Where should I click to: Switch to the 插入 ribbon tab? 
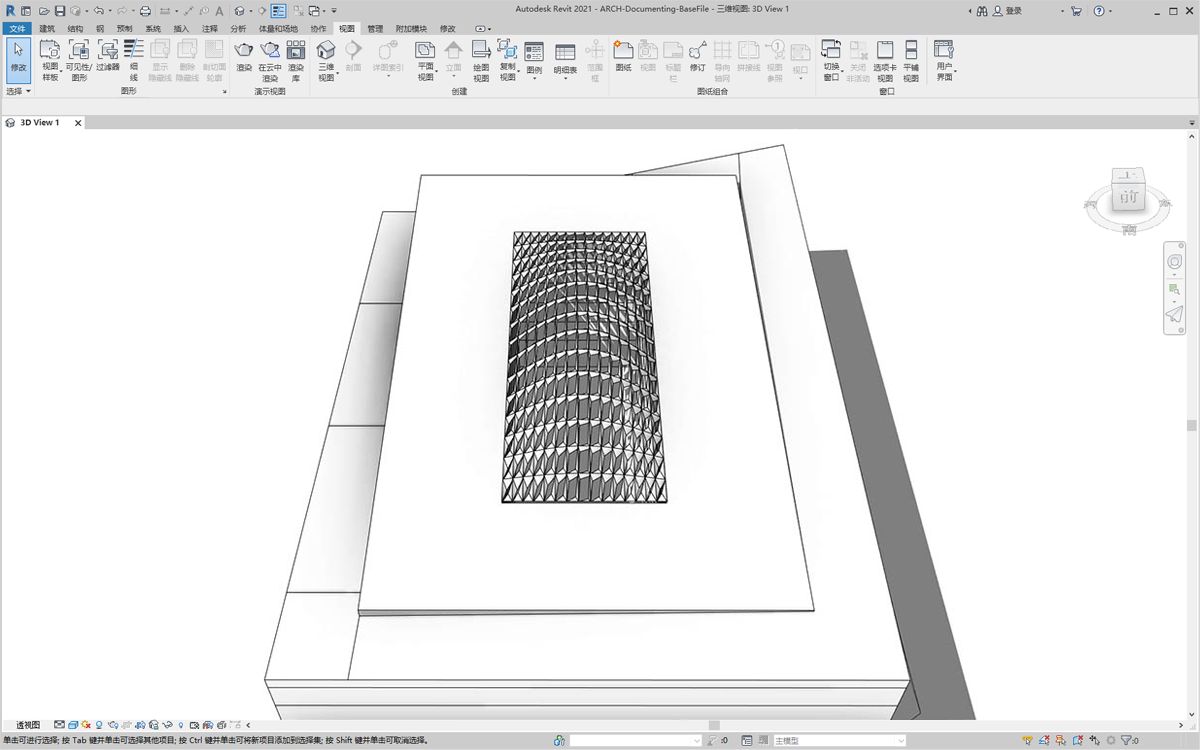tap(181, 29)
